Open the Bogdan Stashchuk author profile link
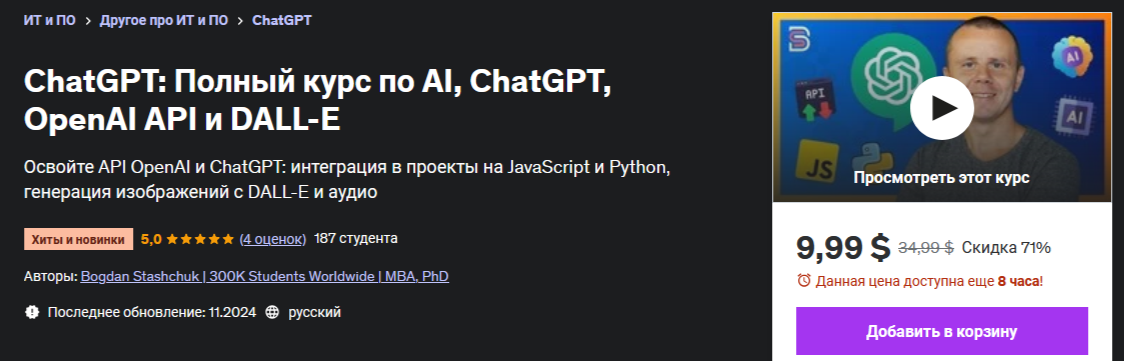 coord(265,276)
